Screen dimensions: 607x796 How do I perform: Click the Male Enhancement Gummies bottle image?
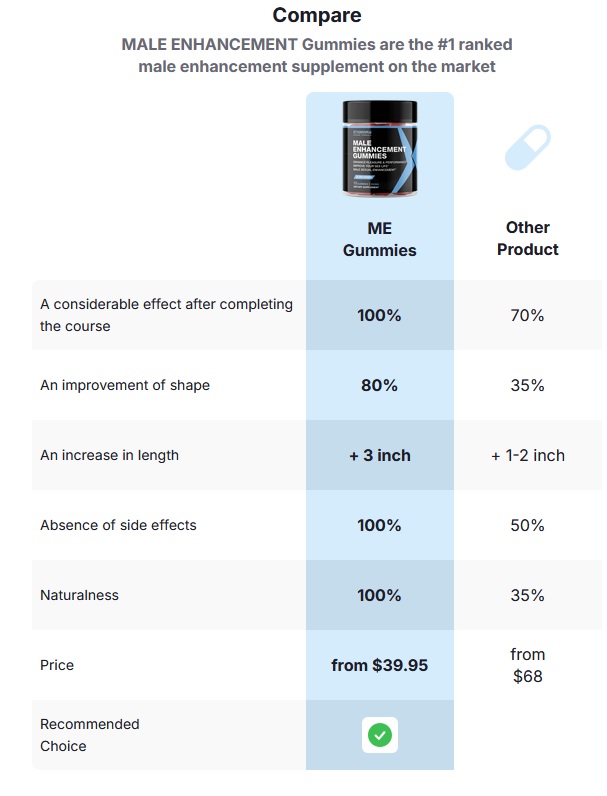pos(379,149)
